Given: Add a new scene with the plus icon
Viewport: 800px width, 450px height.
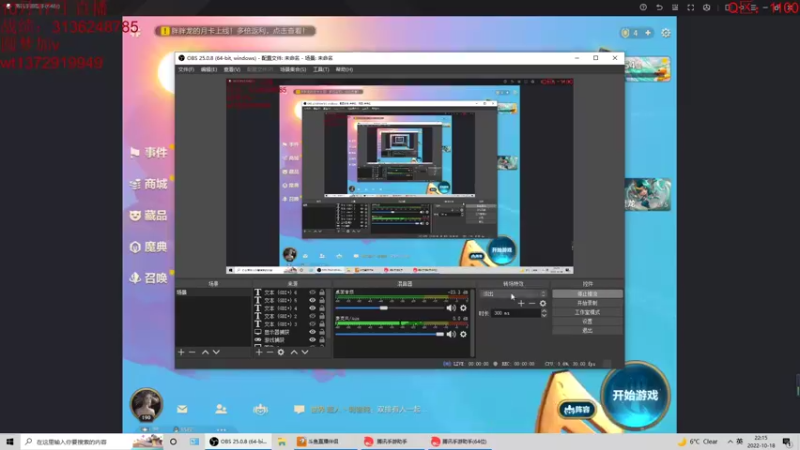Looking at the screenshot, I should pos(181,352).
